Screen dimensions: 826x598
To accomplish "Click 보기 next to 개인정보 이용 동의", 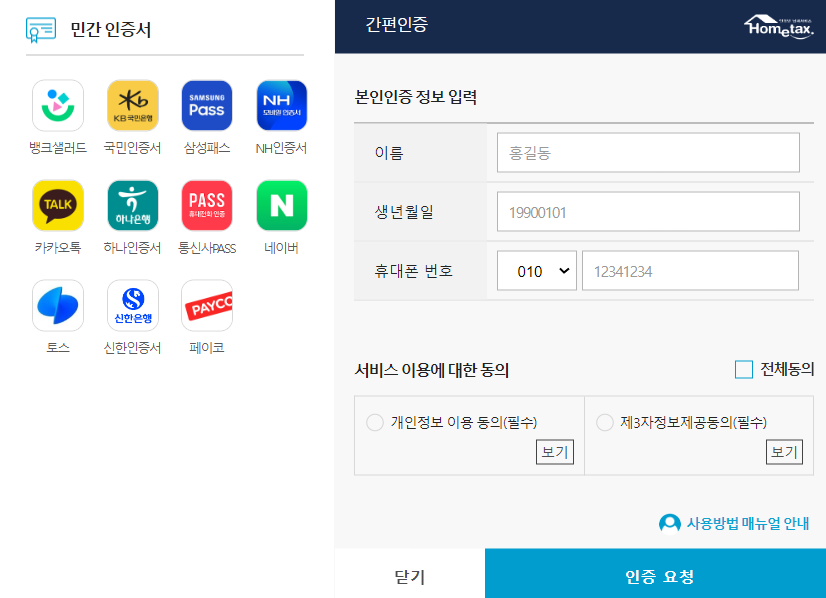I will pos(555,452).
